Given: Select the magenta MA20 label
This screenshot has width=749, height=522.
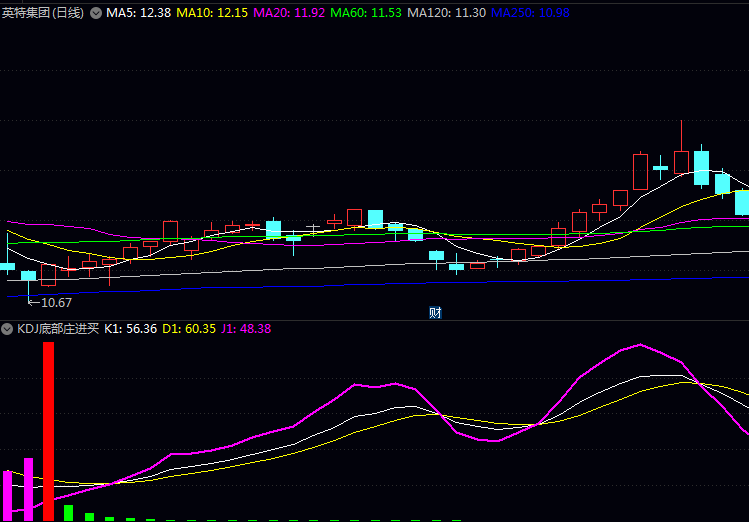Looking at the screenshot, I should tap(289, 13).
